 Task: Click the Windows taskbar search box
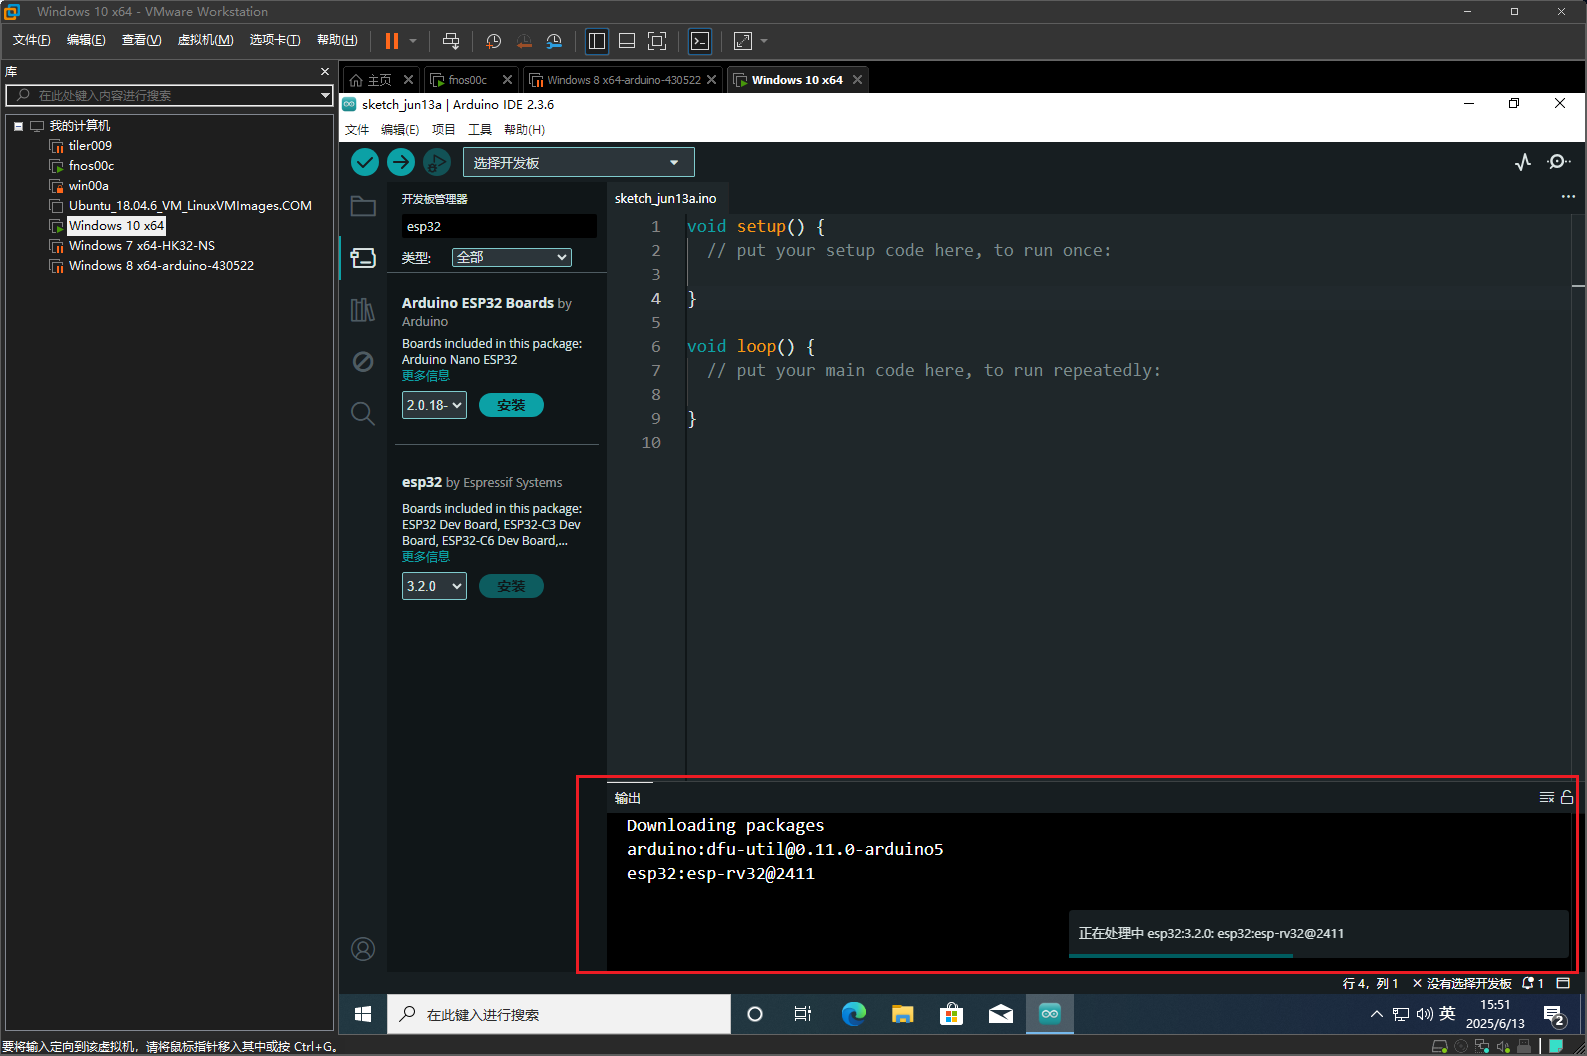559,1014
